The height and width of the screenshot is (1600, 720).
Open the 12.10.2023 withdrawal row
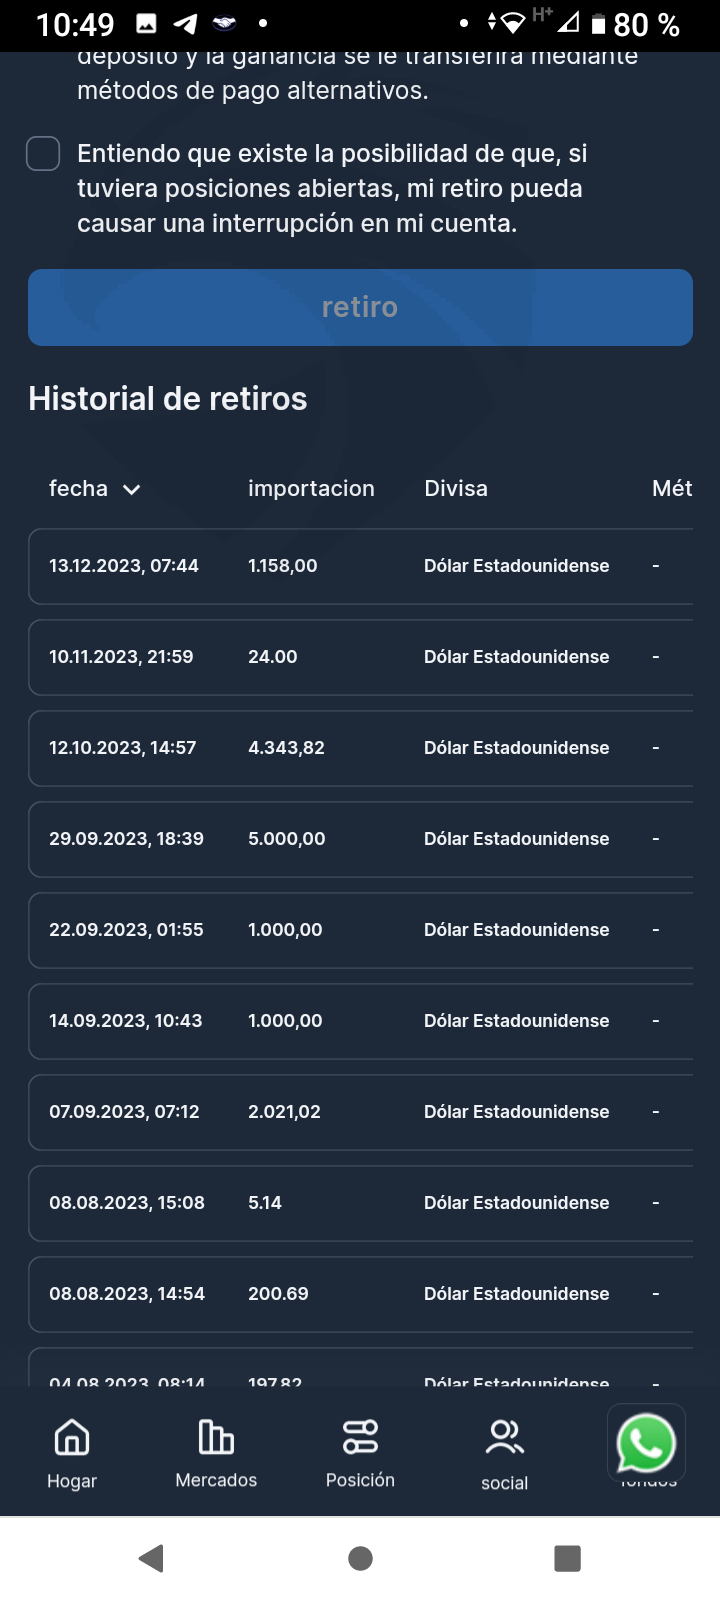360,748
